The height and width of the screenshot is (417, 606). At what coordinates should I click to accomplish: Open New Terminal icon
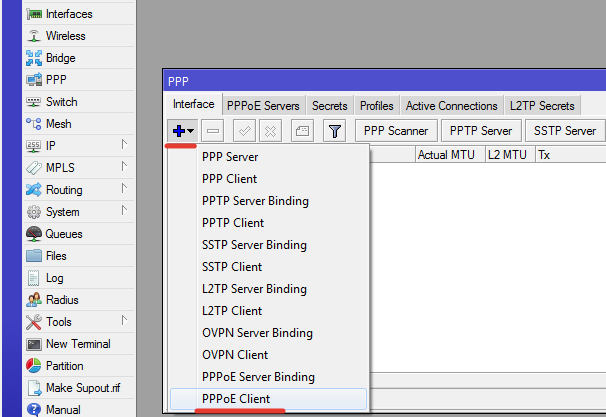pos(34,344)
